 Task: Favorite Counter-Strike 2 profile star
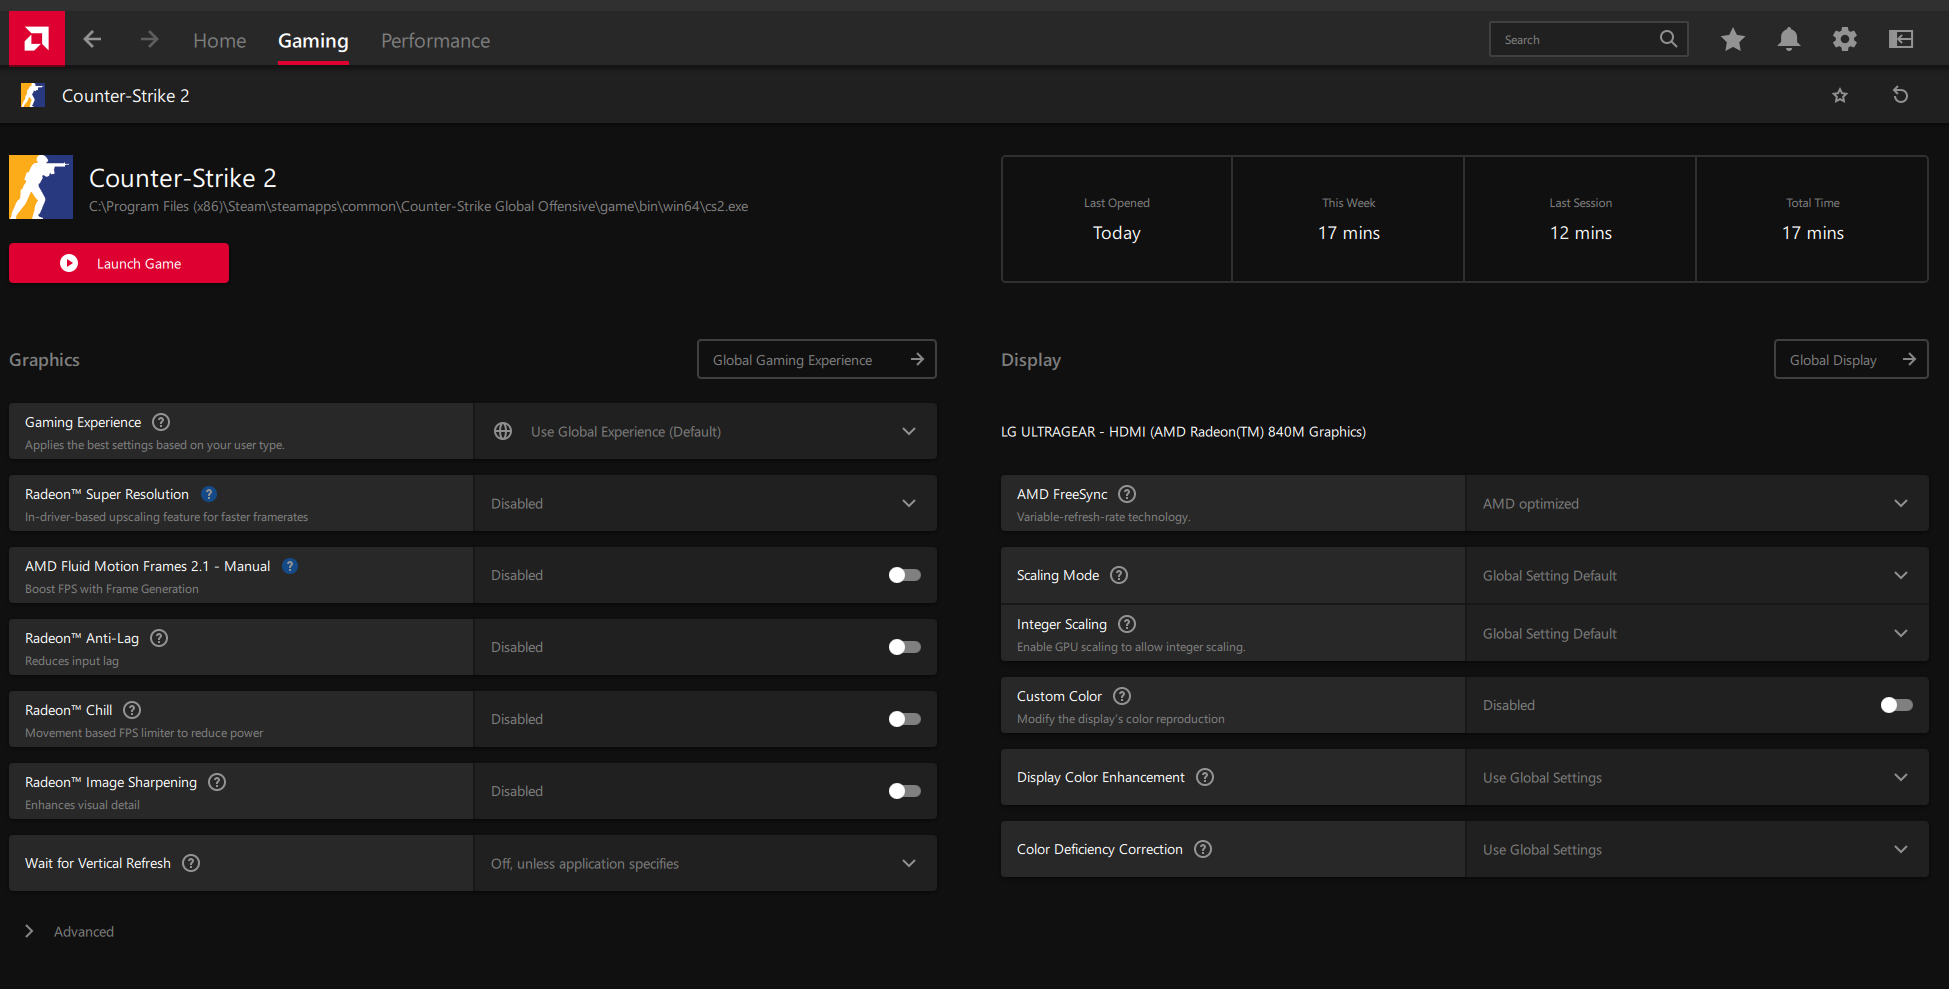(1840, 95)
